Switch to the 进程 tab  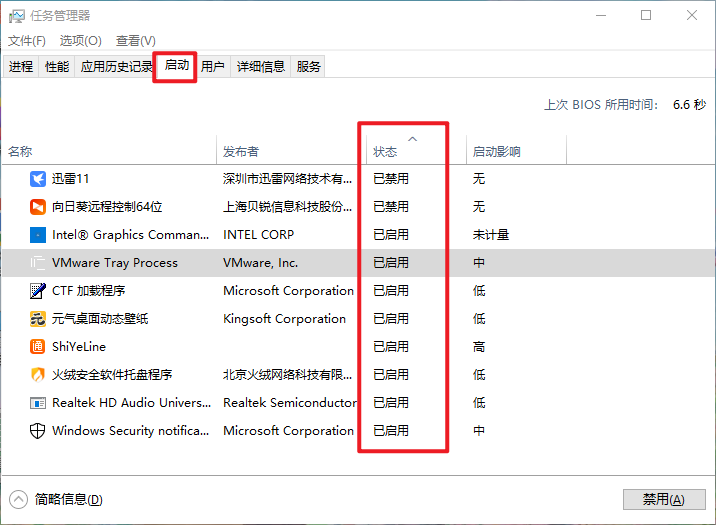click(21, 67)
